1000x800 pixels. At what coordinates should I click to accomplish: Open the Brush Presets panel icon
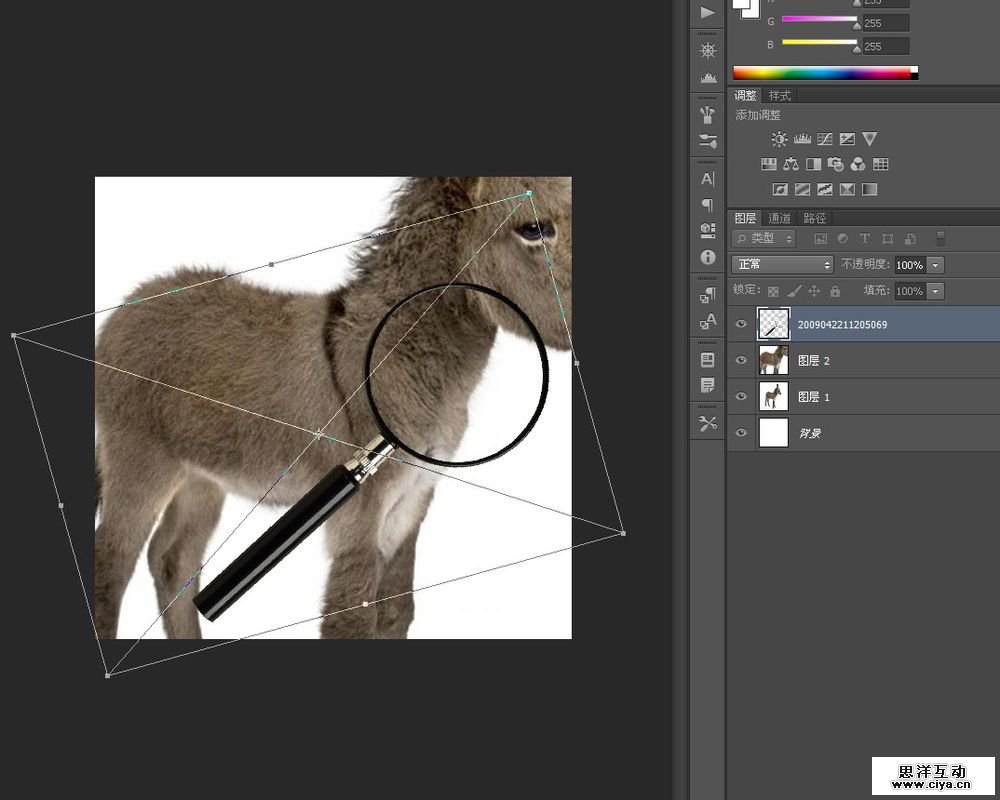click(708, 115)
